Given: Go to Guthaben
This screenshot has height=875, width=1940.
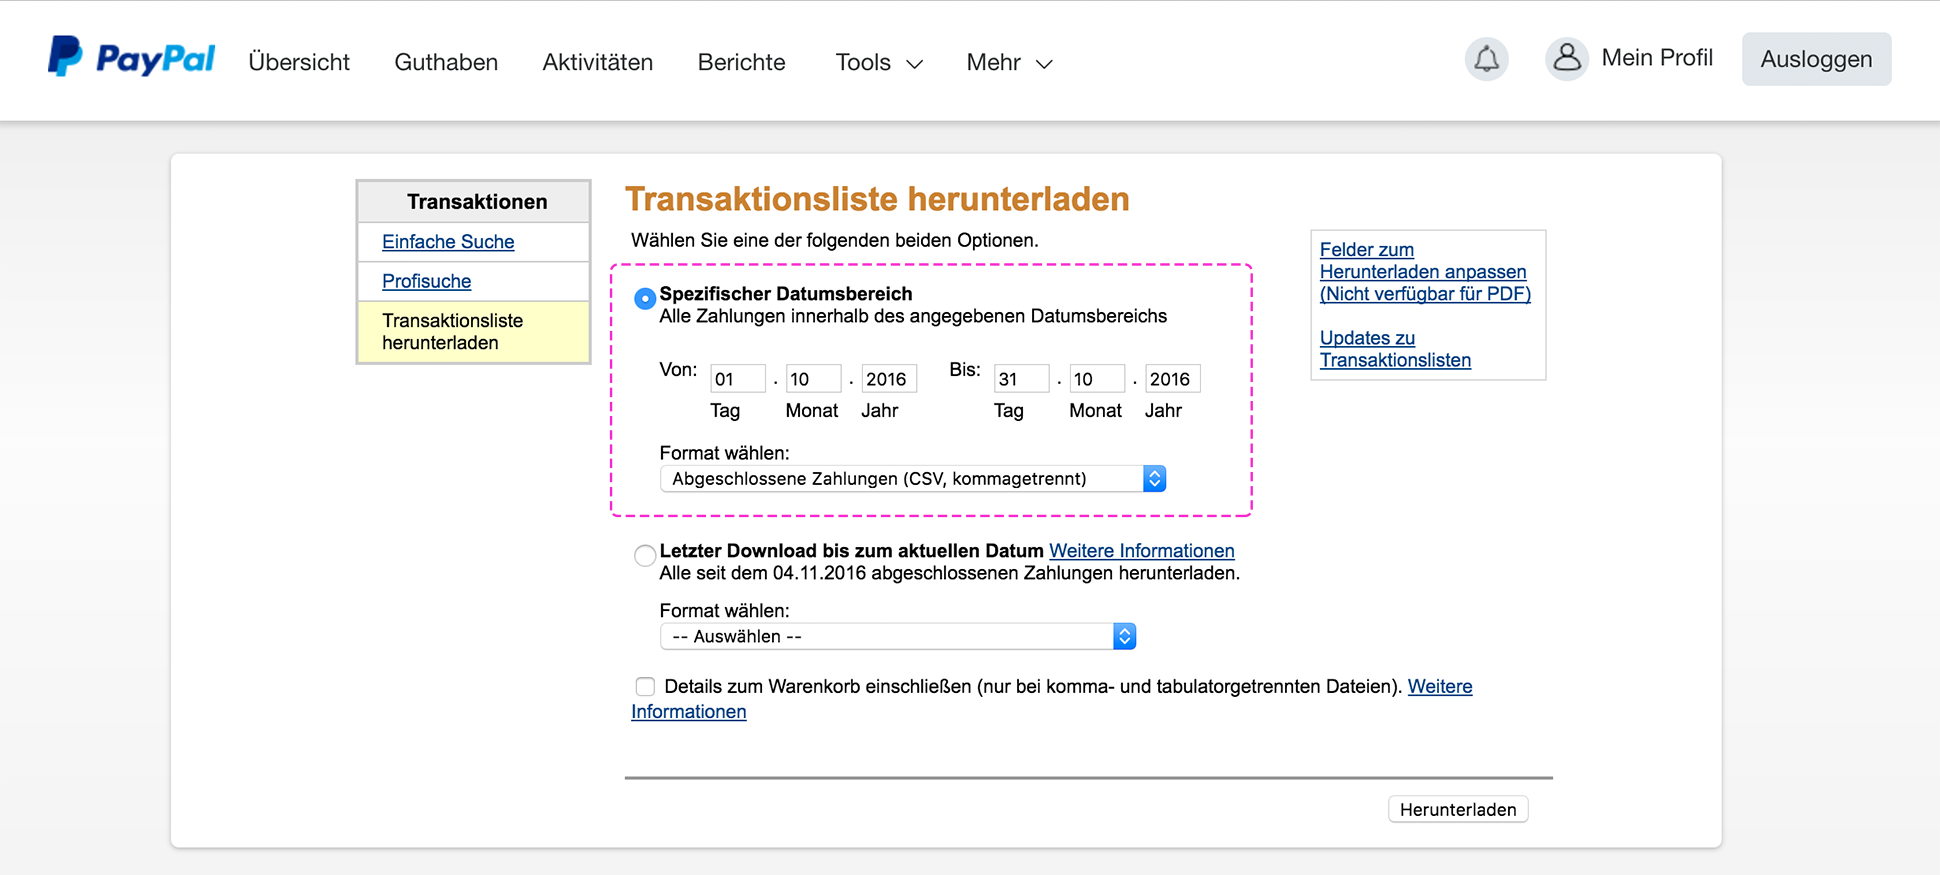Looking at the screenshot, I should 446,62.
